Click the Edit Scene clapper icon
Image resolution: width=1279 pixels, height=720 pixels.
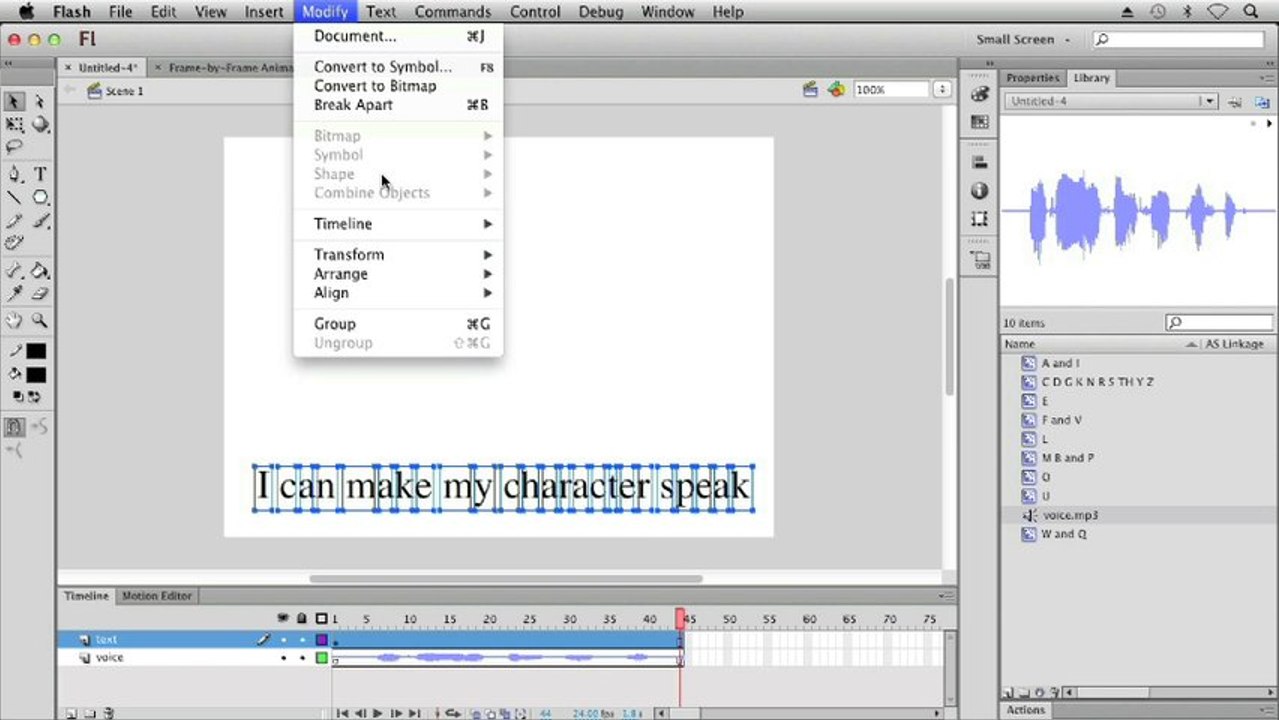pyautogui.click(x=811, y=89)
